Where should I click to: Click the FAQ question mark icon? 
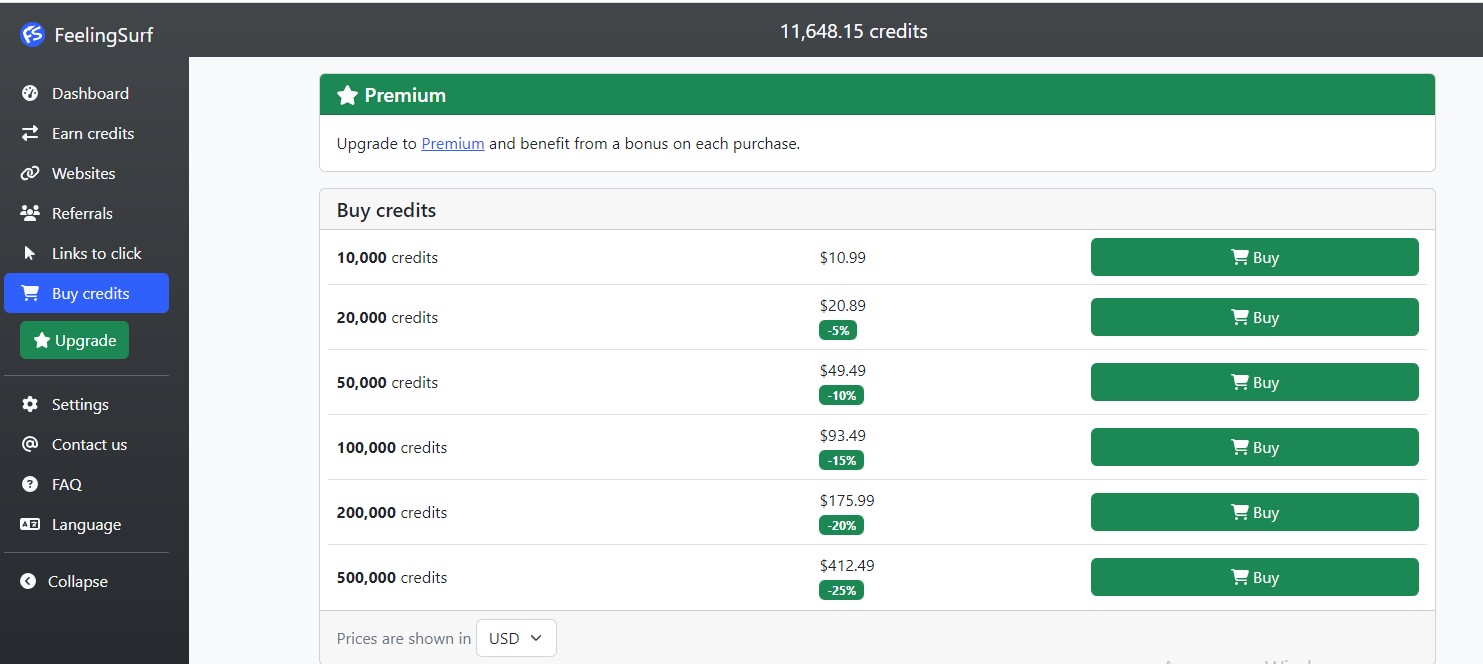30,484
